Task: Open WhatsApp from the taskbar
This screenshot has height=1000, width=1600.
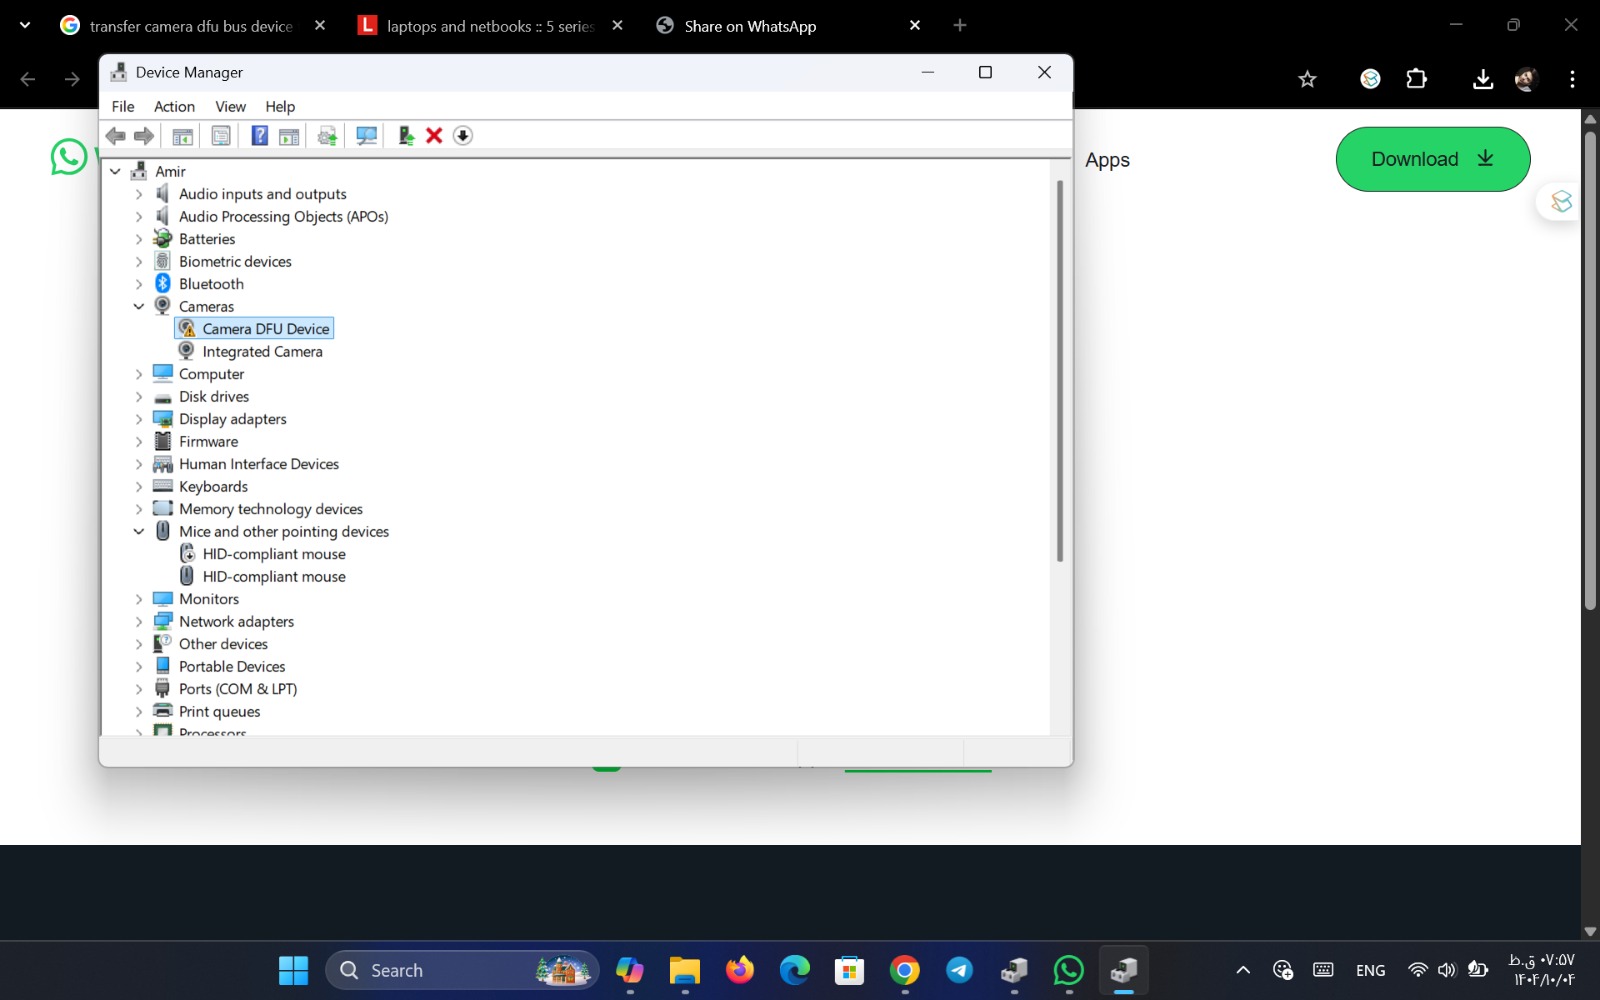Action: 1068,969
